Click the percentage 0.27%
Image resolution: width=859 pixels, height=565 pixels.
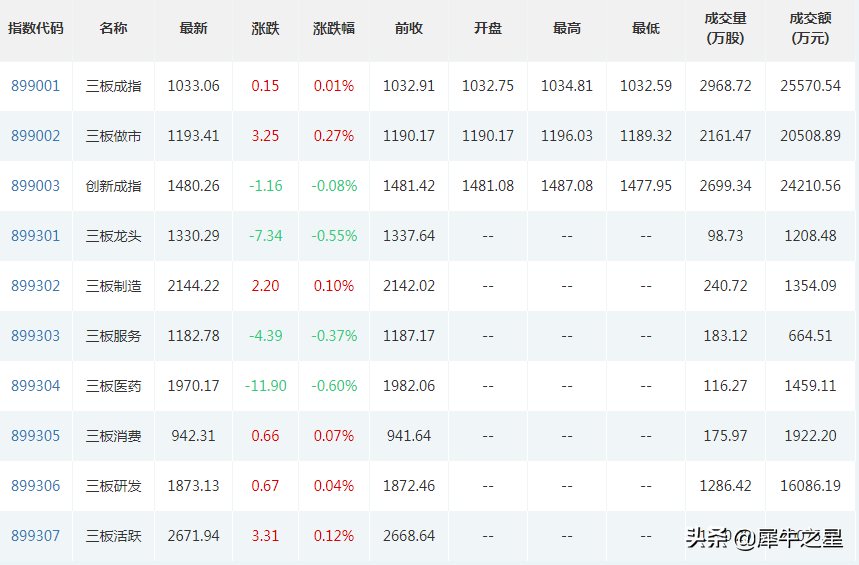tap(334, 136)
